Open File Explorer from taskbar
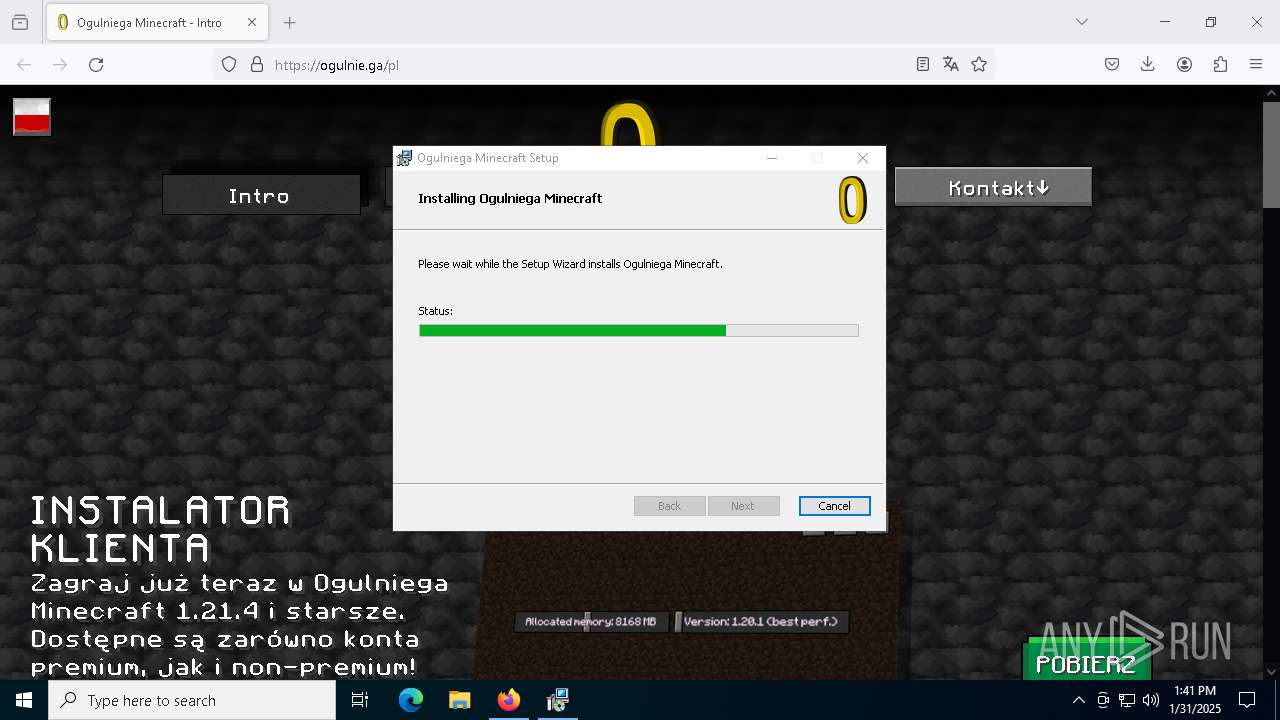The width and height of the screenshot is (1280, 720). pyautogui.click(x=459, y=700)
